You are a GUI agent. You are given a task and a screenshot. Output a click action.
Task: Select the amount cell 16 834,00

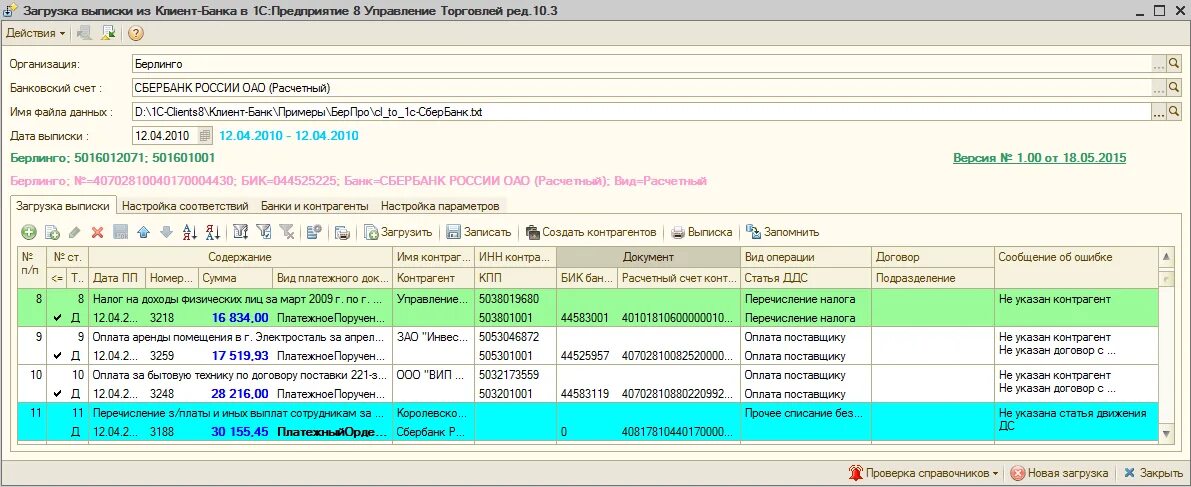235,318
